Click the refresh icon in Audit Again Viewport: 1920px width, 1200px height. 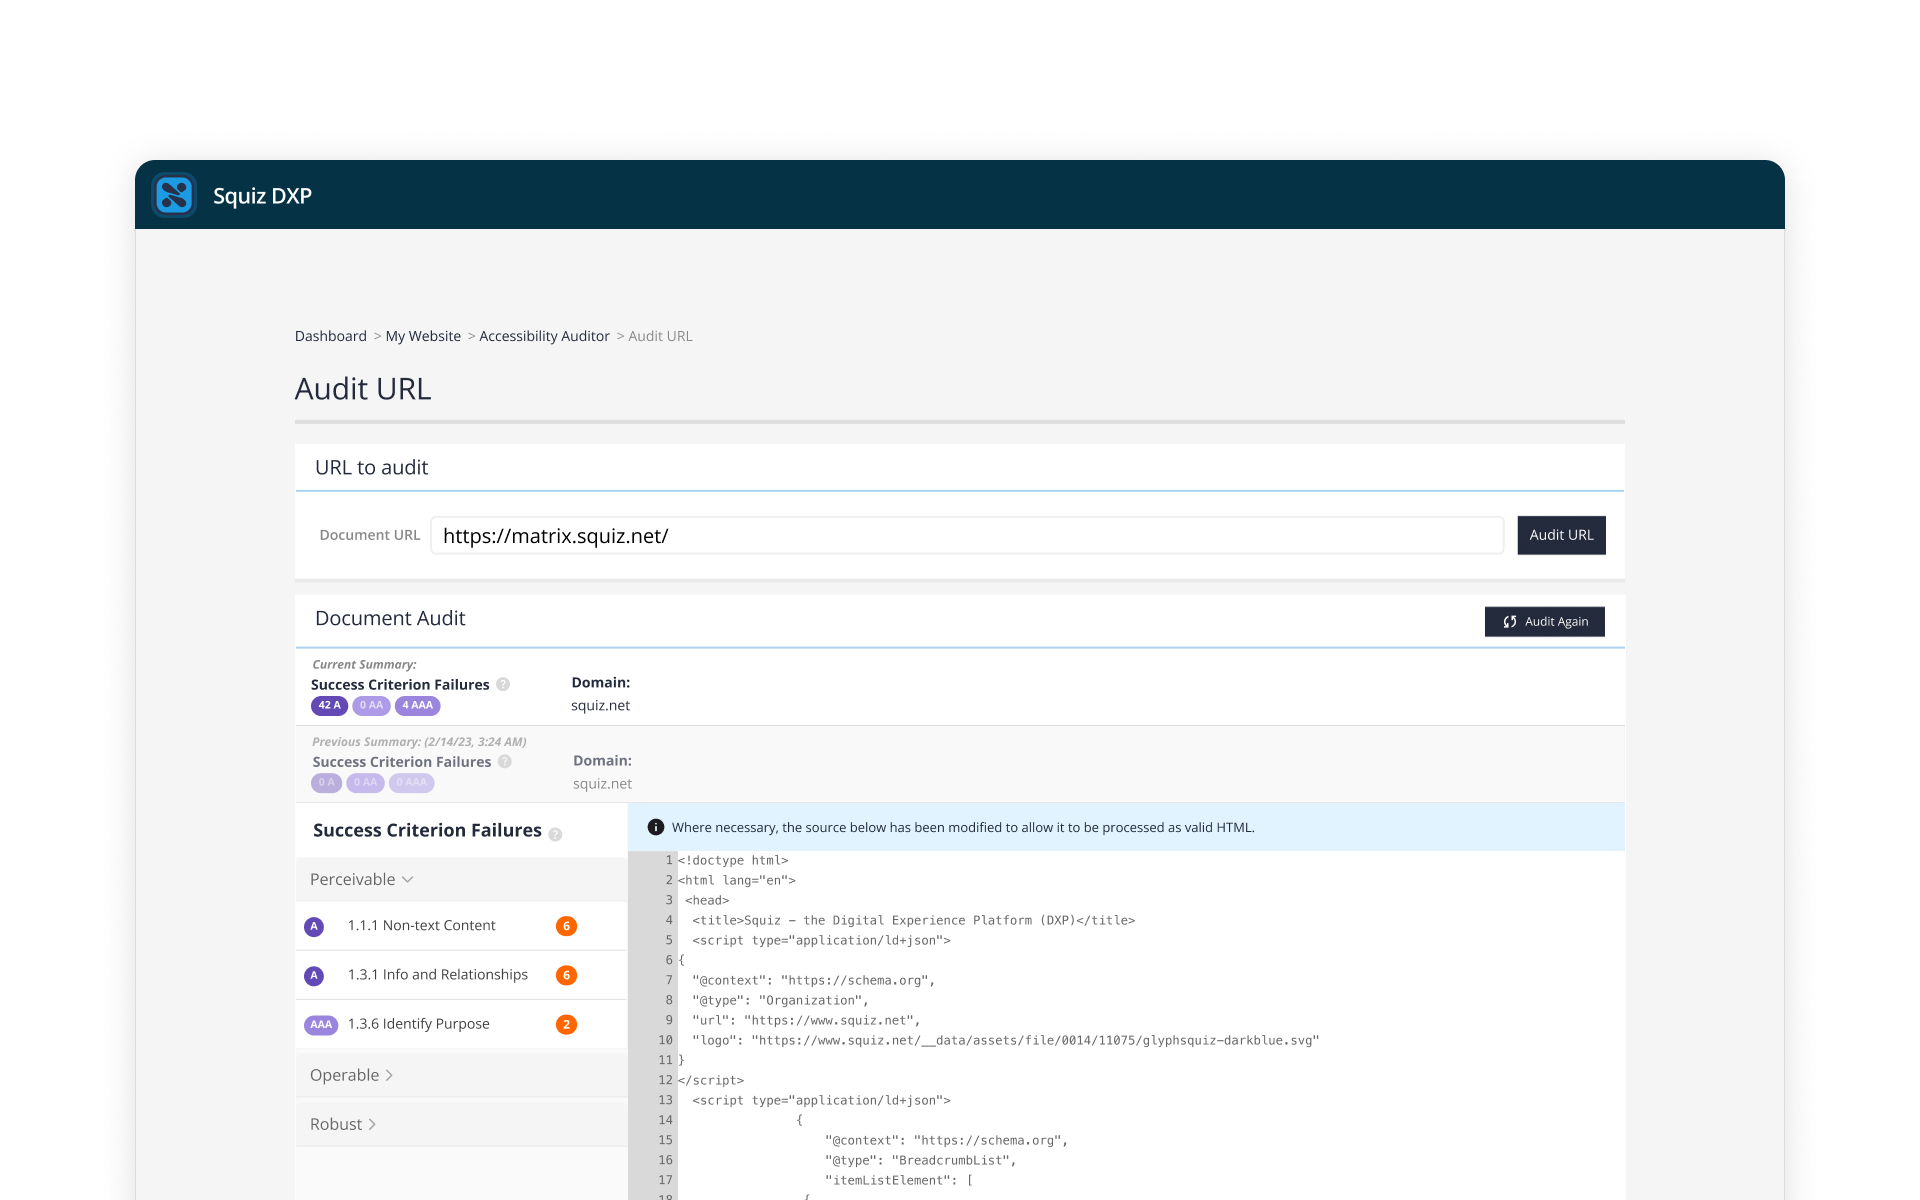(1510, 622)
